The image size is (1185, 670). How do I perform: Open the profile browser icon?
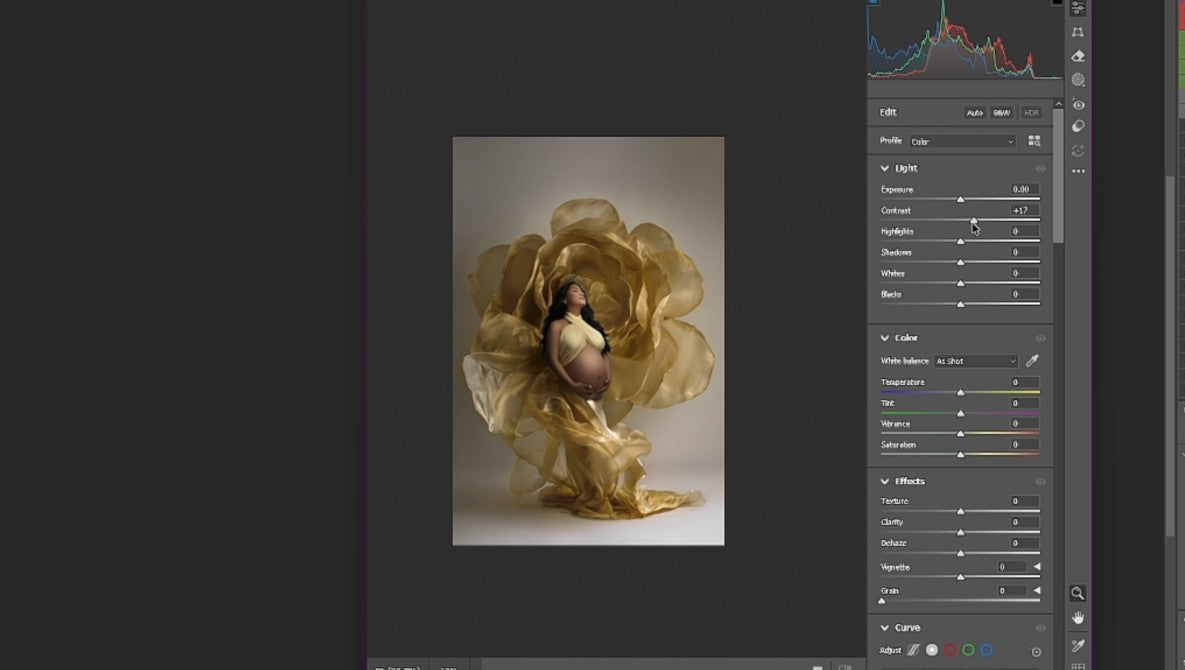point(1034,142)
